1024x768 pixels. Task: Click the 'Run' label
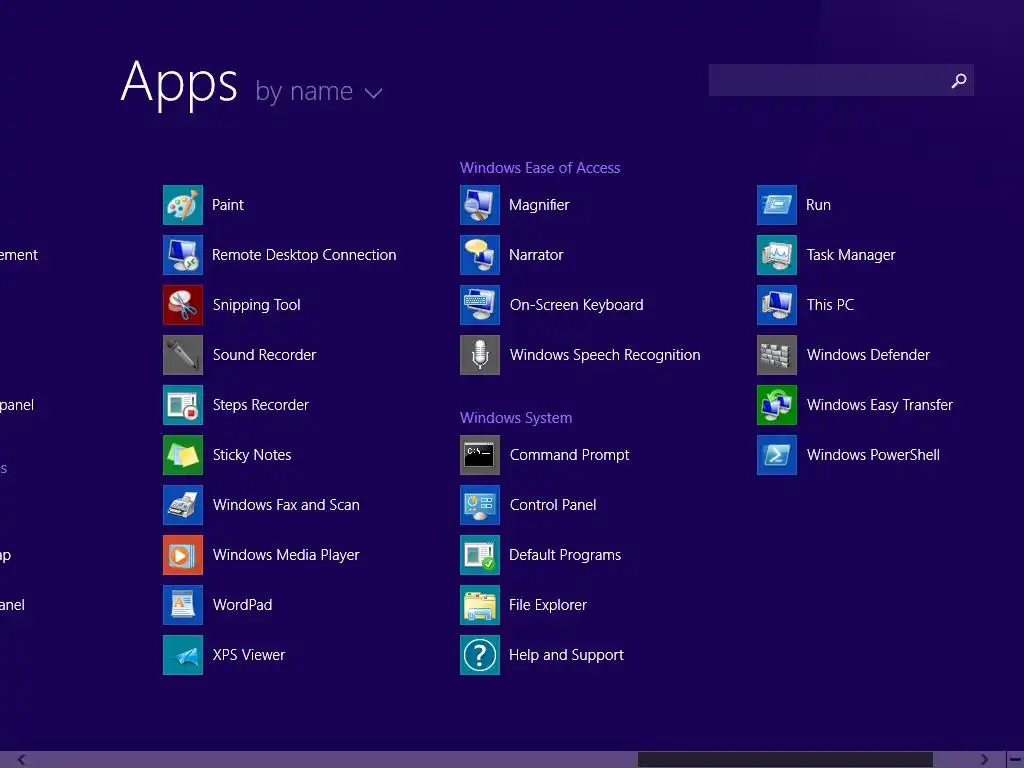point(818,205)
